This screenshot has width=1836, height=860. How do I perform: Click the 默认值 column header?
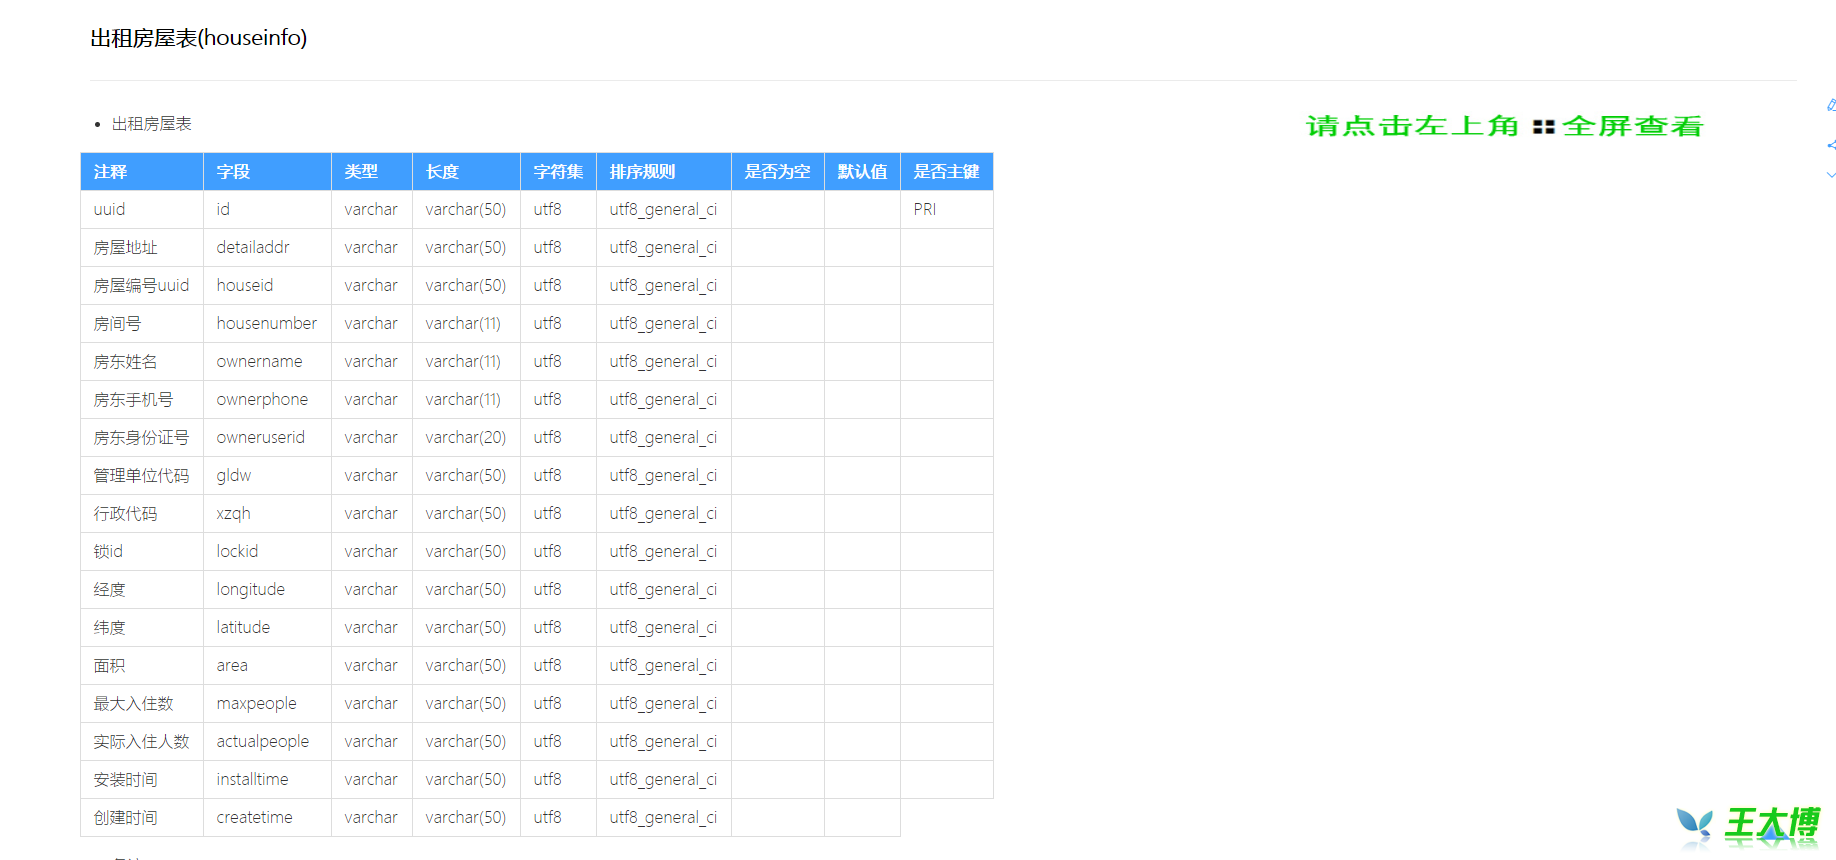tap(862, 172)
